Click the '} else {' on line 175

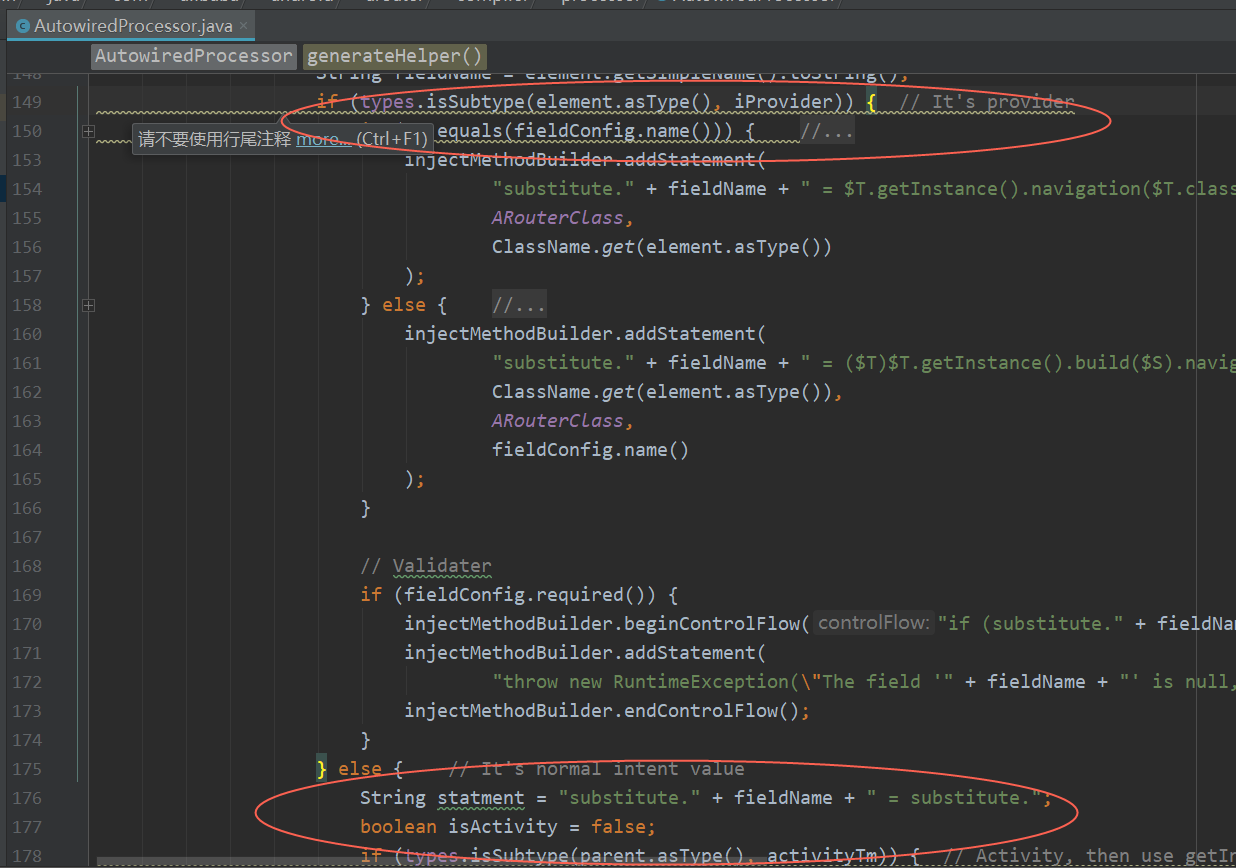360,769
